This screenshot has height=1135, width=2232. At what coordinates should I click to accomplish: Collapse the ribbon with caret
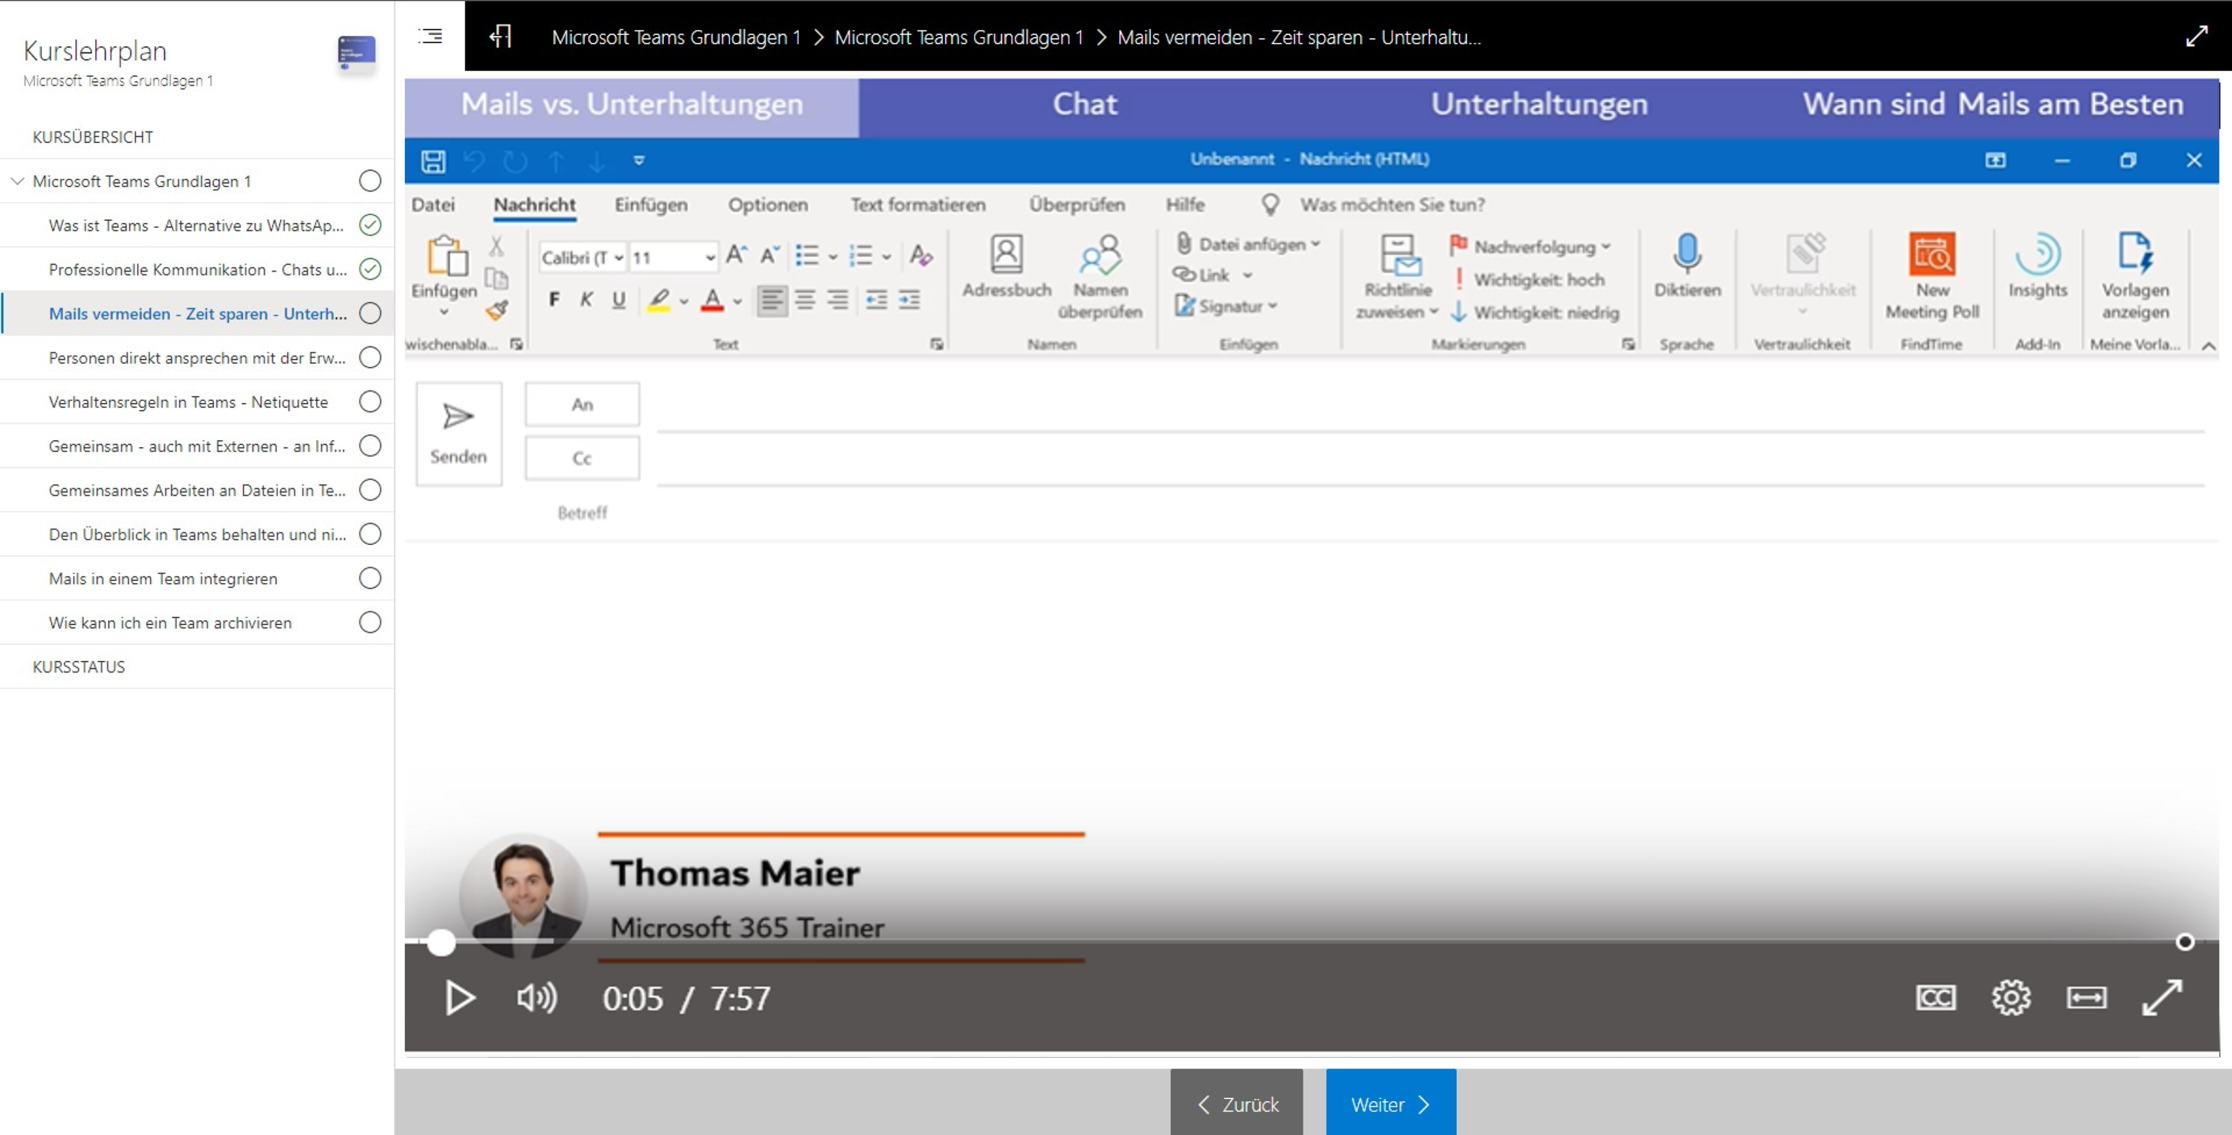(x=2208, y=345)
